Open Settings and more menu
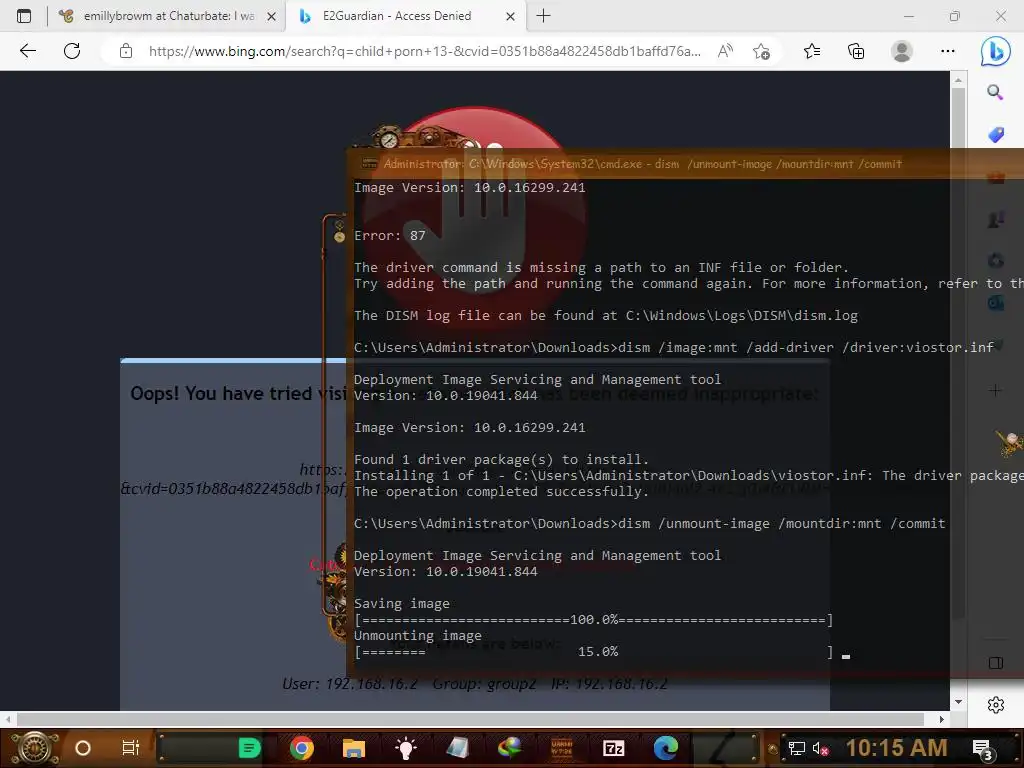Screen dimensions: 1024x768 coord(948,51)
